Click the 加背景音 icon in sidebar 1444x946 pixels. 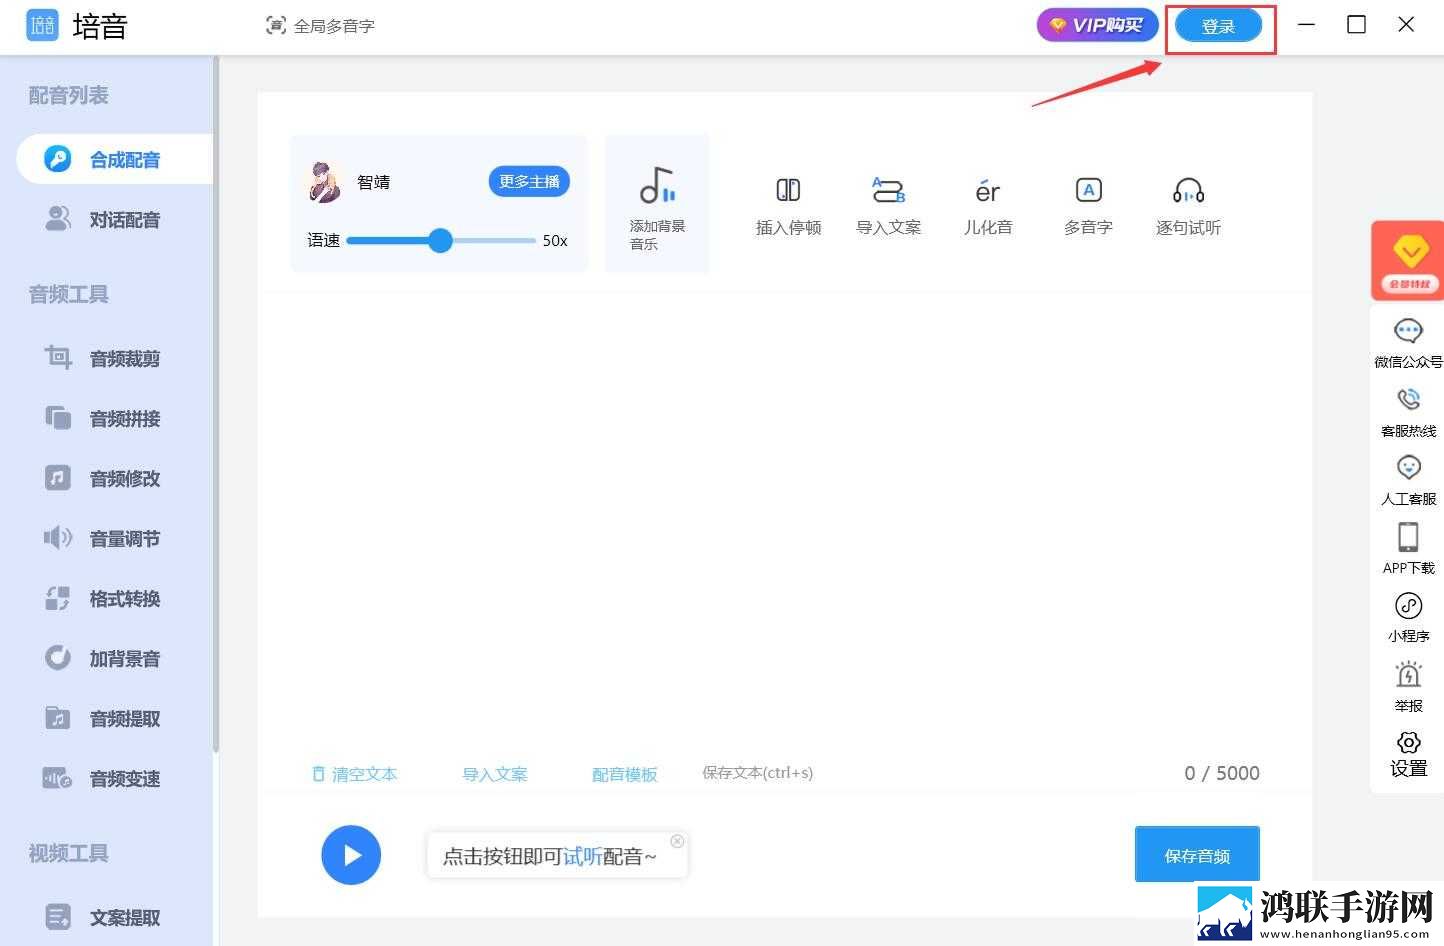(58, 658)
